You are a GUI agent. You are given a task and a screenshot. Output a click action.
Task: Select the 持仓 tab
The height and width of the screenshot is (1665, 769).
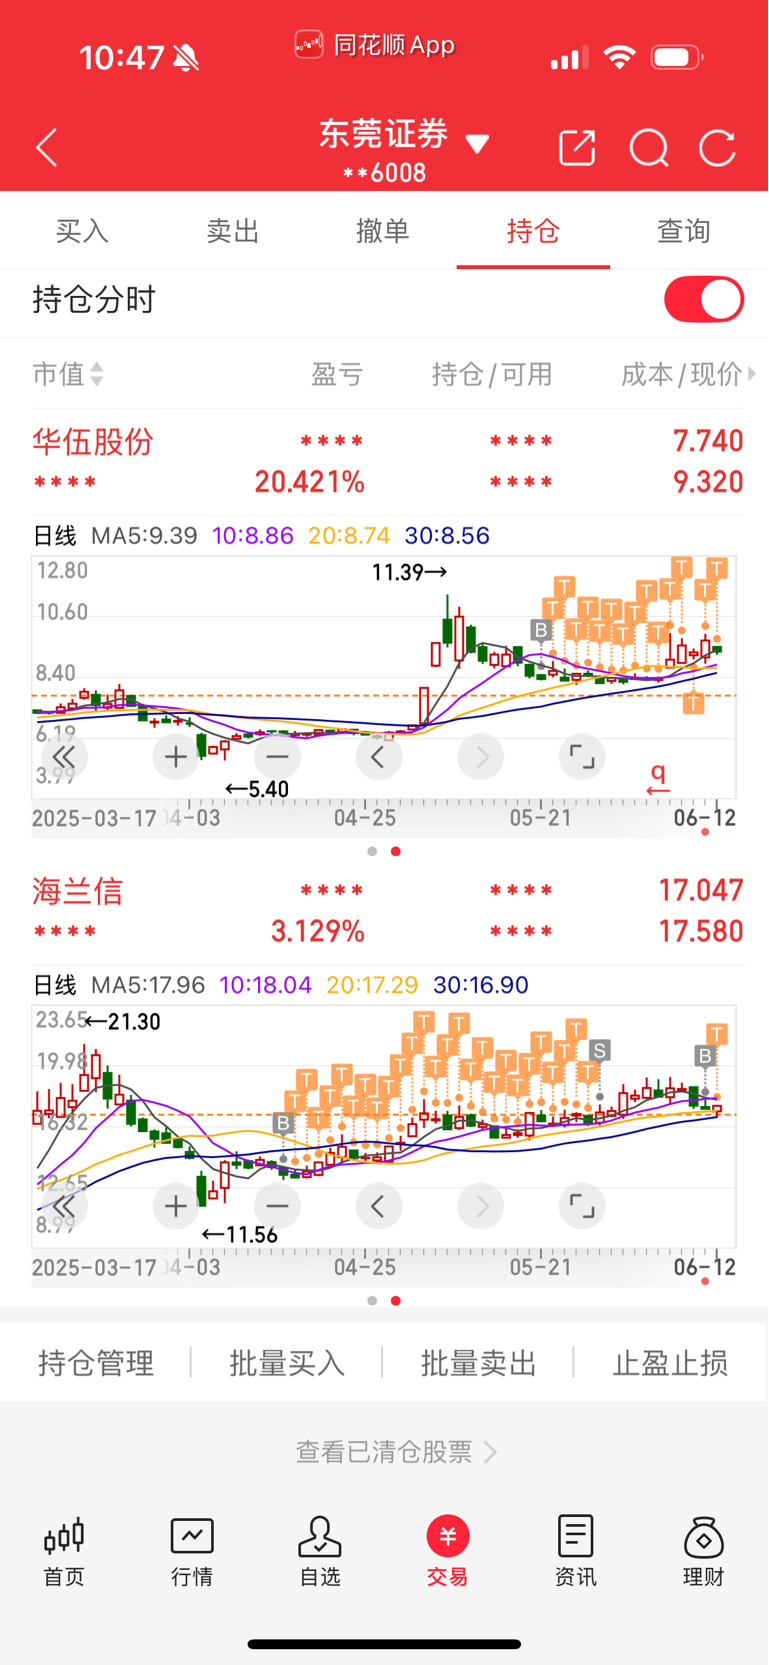(533, 231)
